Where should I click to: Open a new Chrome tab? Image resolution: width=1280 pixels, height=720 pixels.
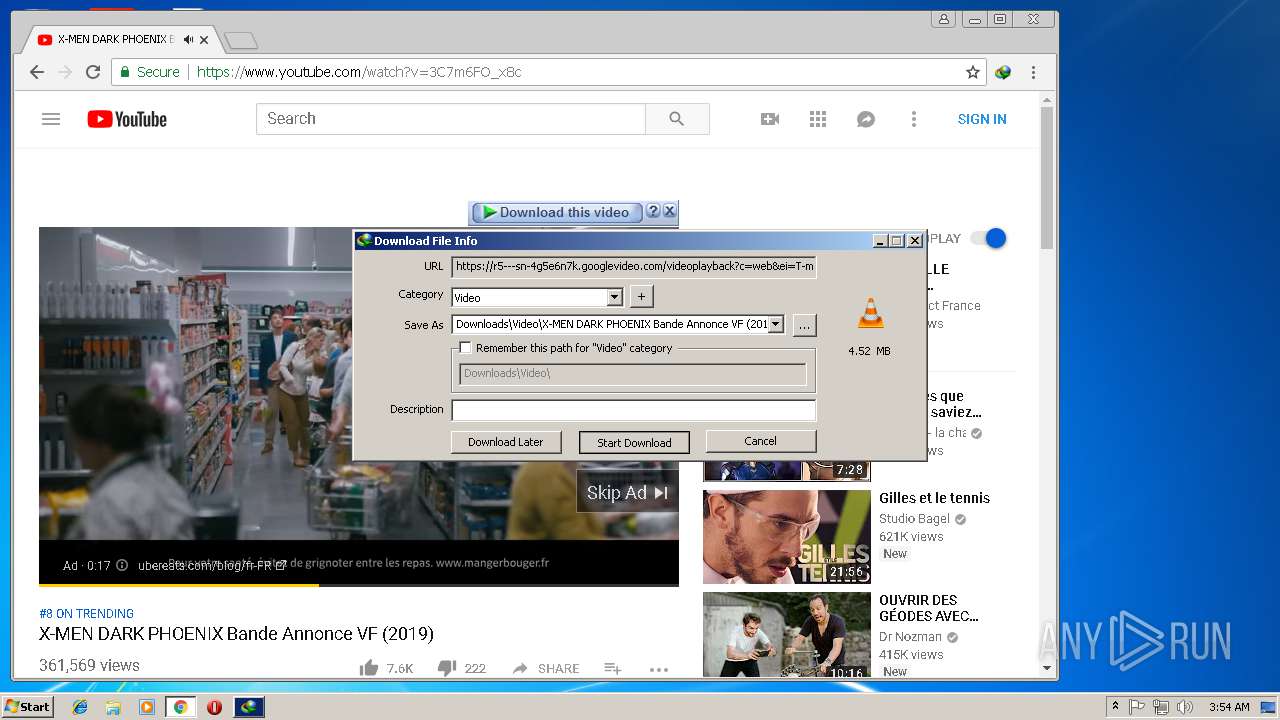tap(241, 41)
